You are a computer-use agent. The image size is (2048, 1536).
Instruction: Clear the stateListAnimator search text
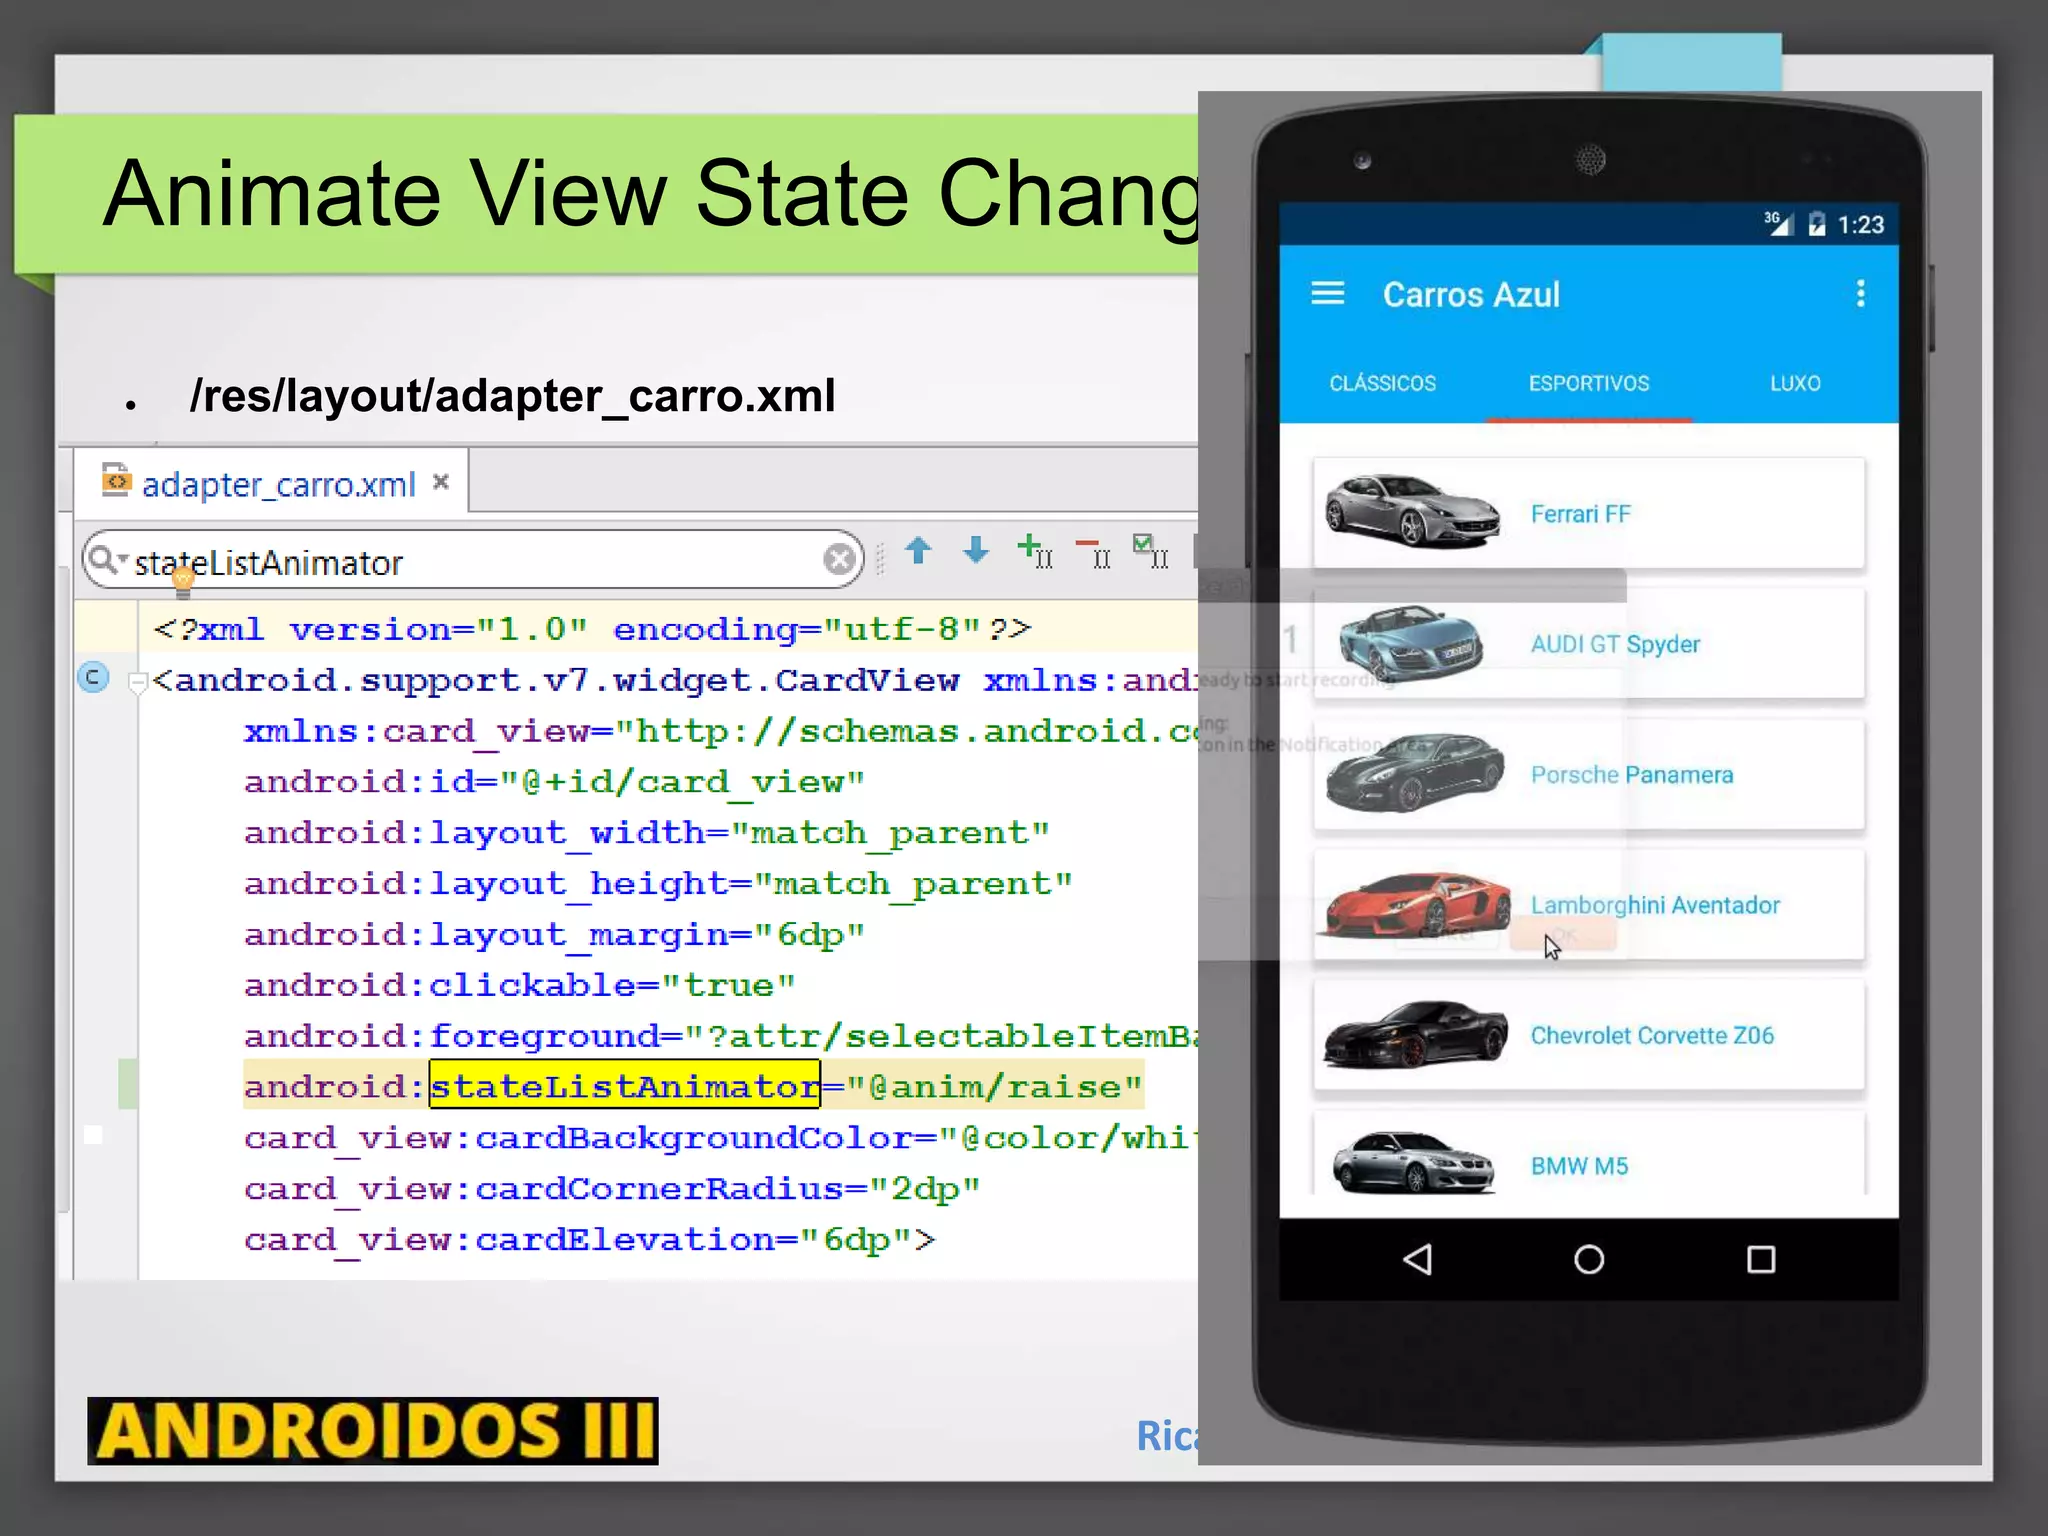pos(840,559)
